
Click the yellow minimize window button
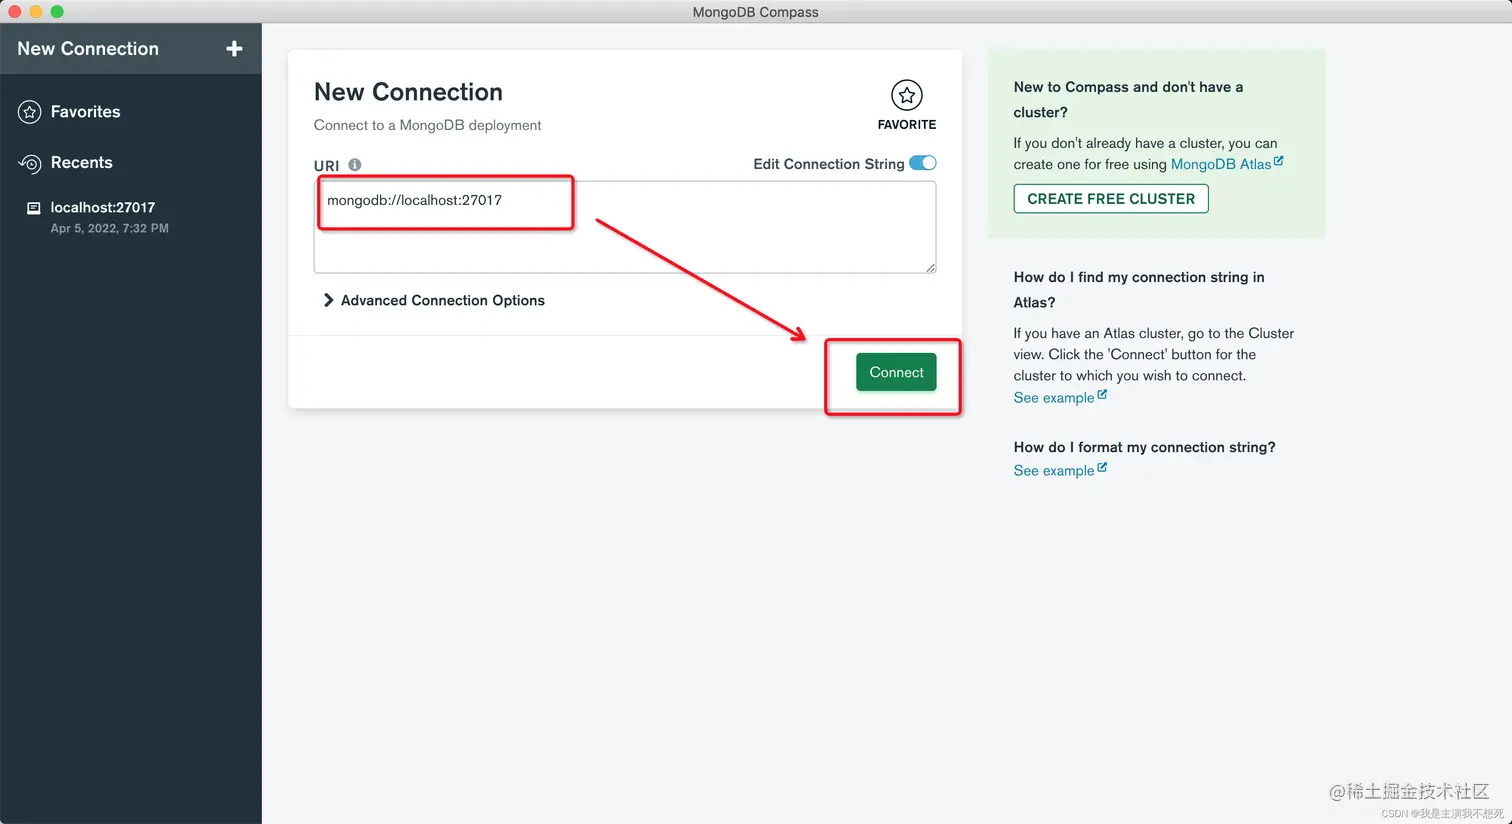[x=36, y=12]
